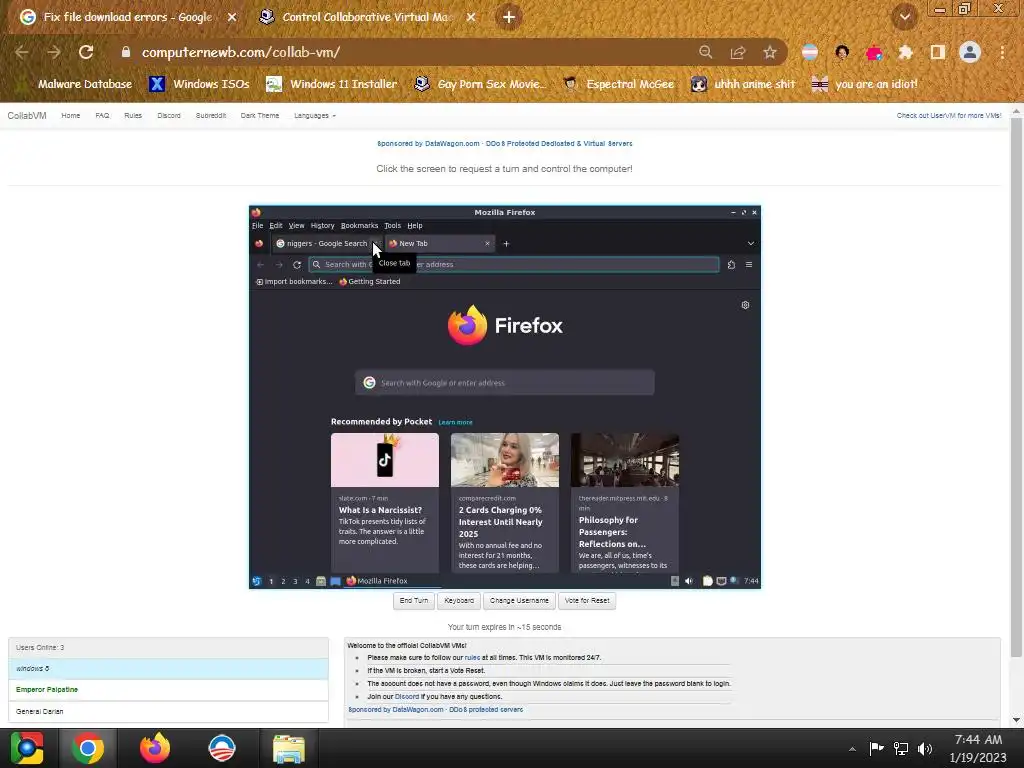Open Getting Started bookmark in Firefox
Screen dimensions: 1024x768
[370, 281]
